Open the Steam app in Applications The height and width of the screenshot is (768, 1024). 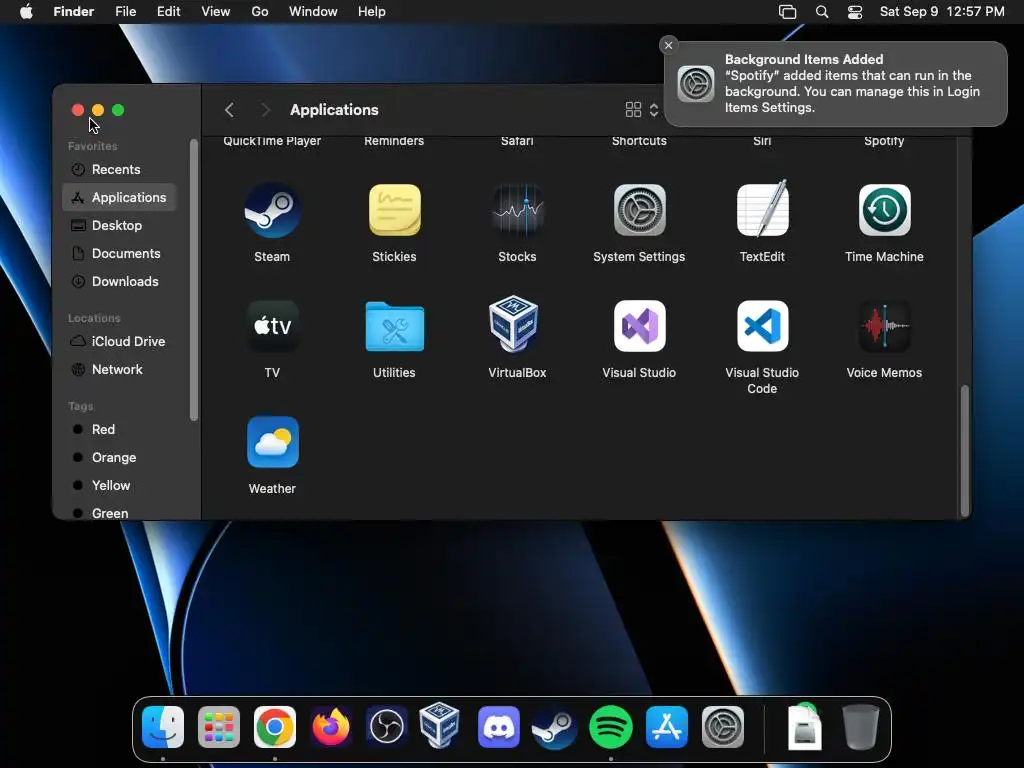(x=272, y=210)
